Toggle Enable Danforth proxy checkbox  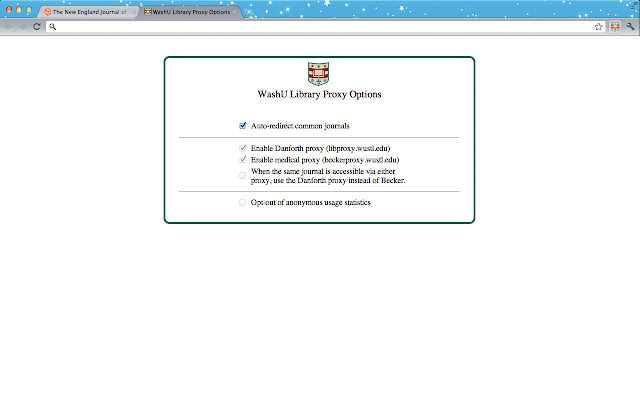click(242, 148)
